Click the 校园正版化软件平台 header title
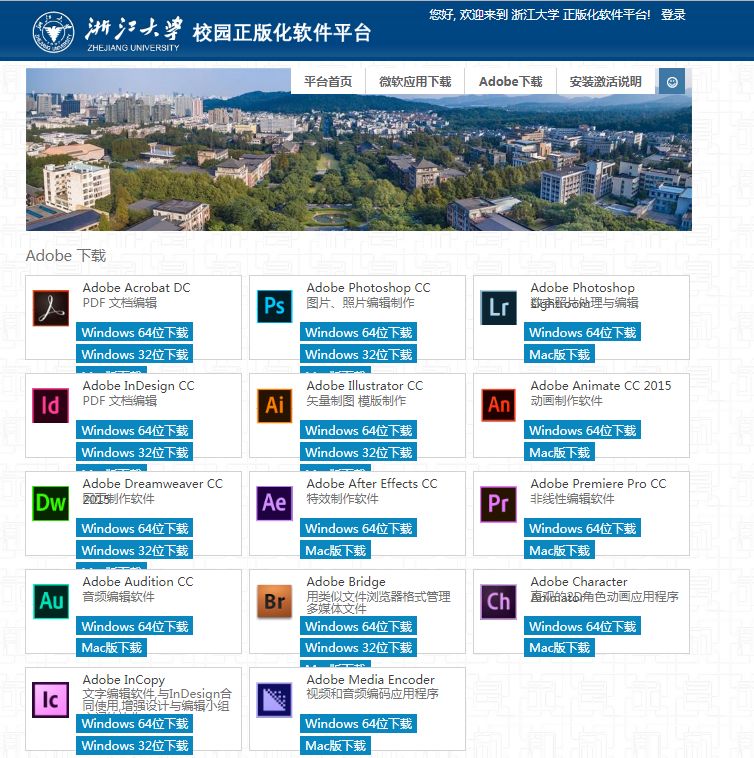Viewport: 754px width, 758px height. (x=282, y=33)
